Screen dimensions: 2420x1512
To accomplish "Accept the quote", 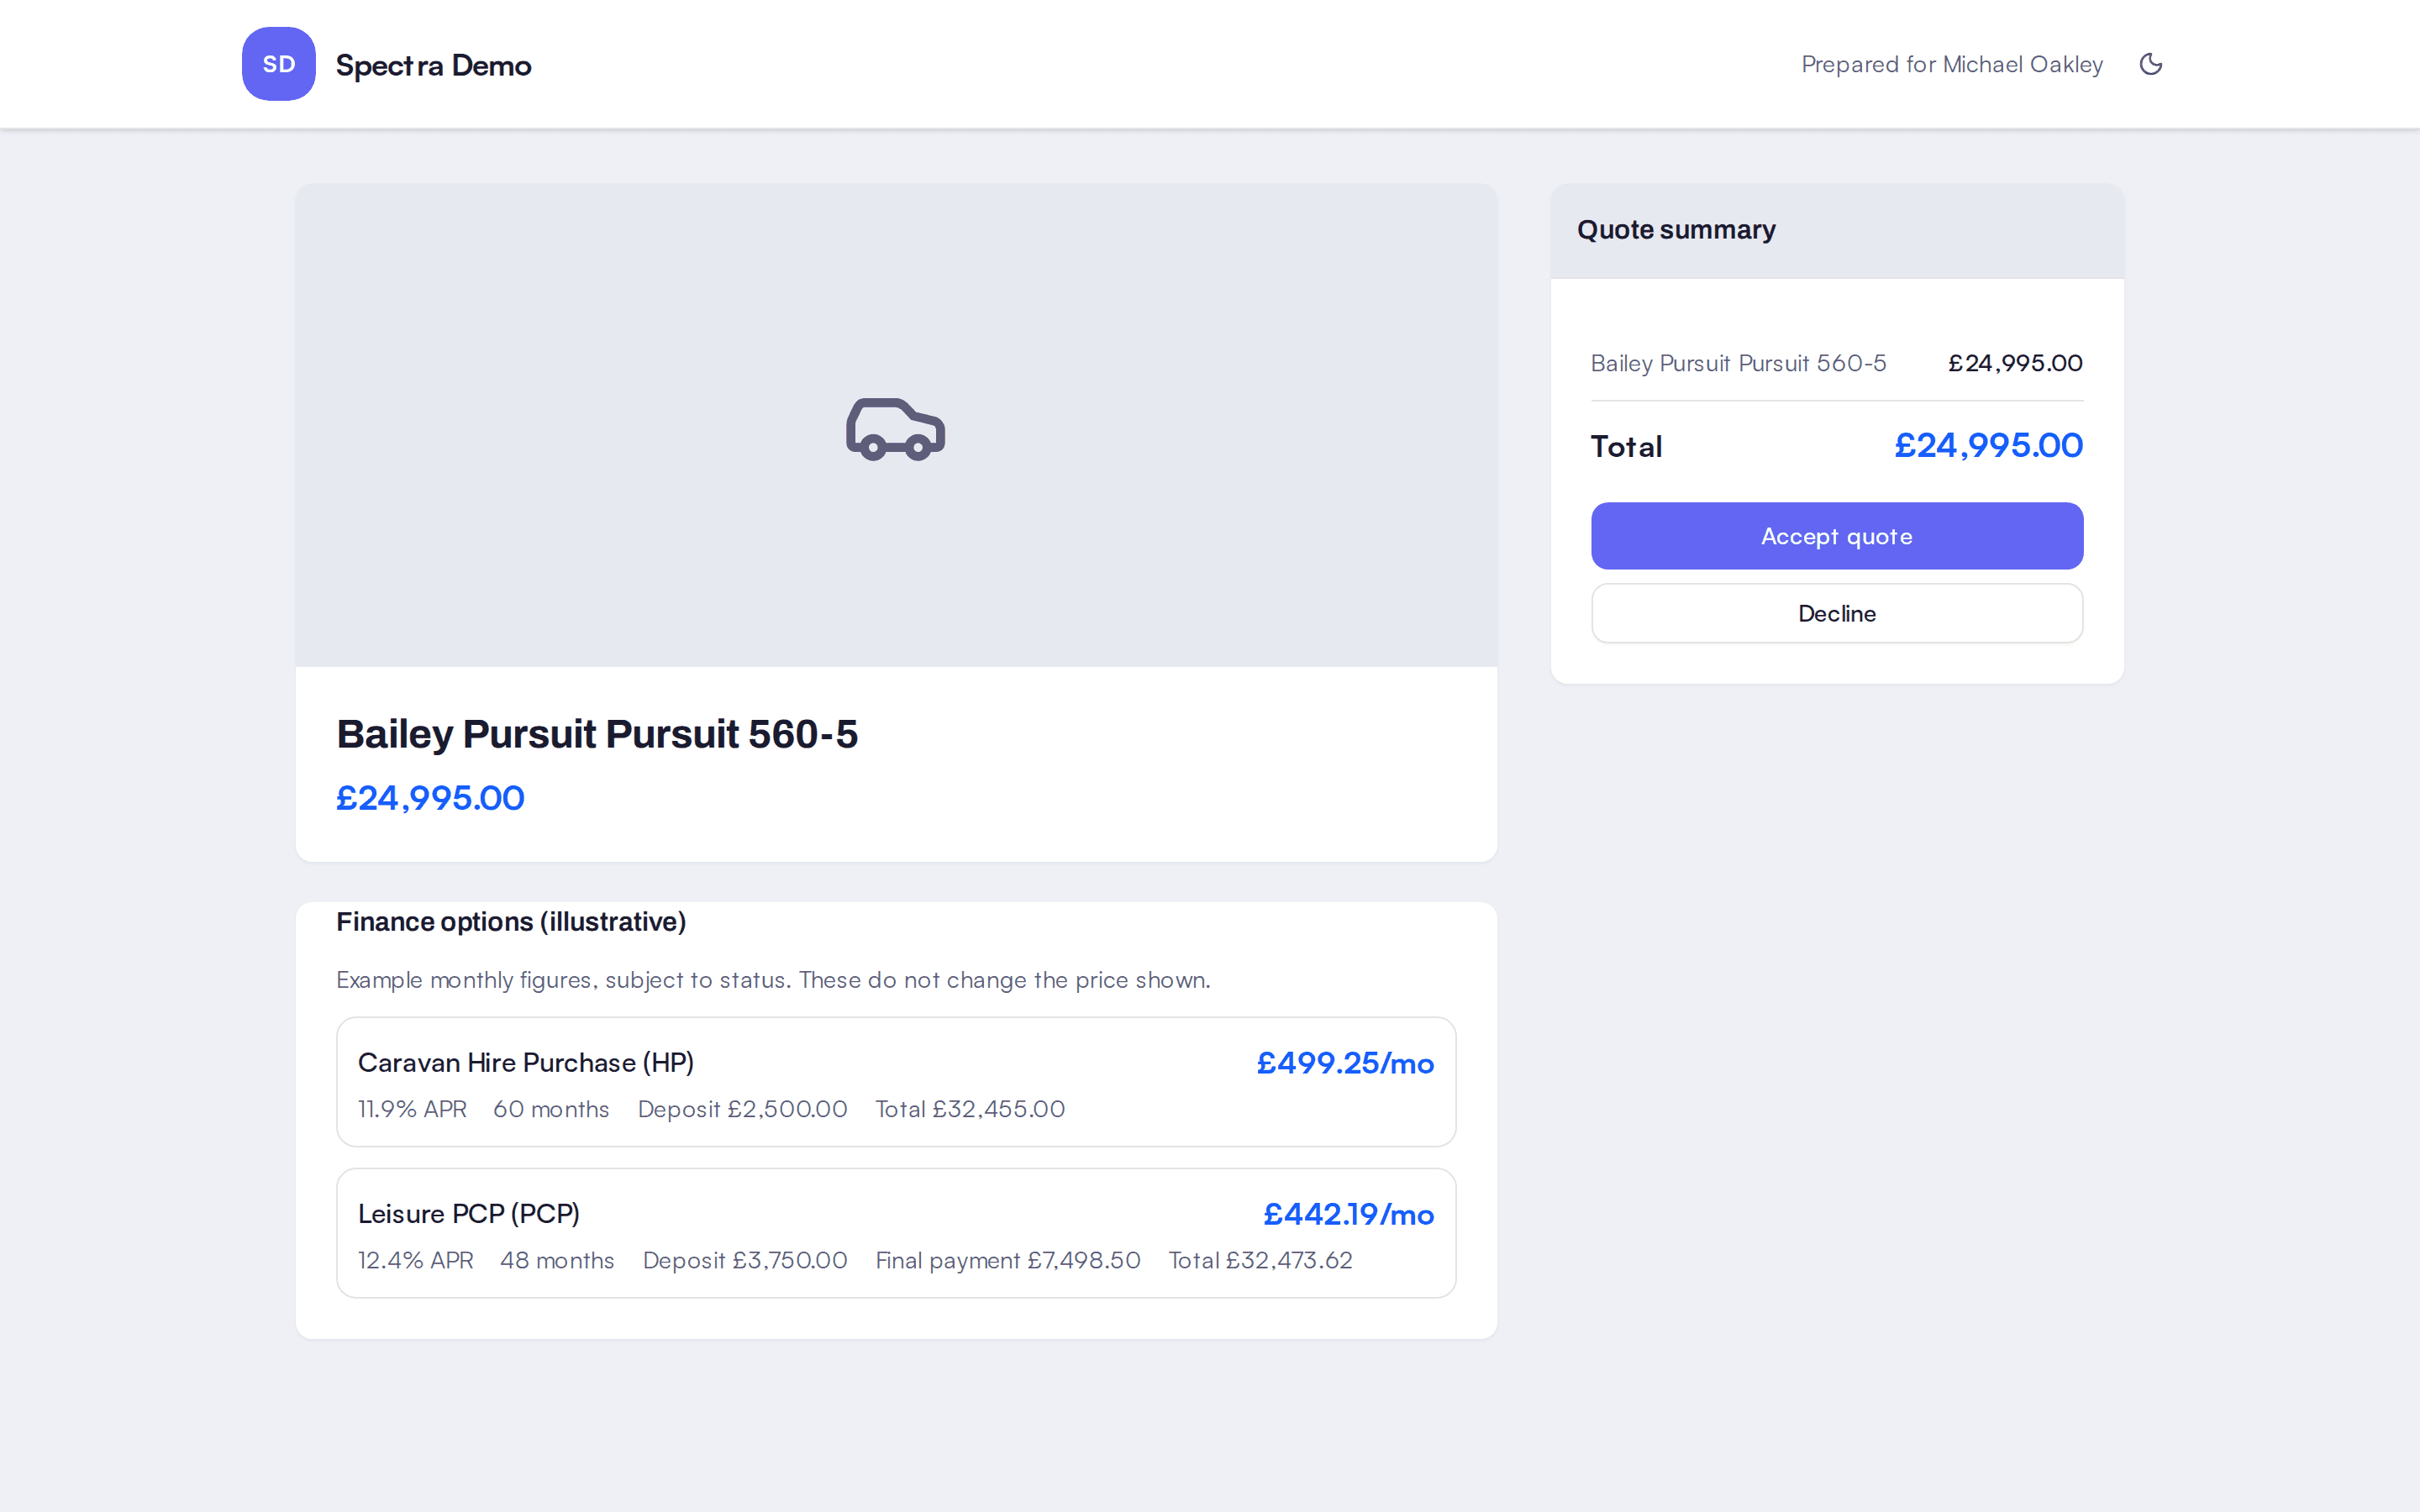I will coord(1836,536).
